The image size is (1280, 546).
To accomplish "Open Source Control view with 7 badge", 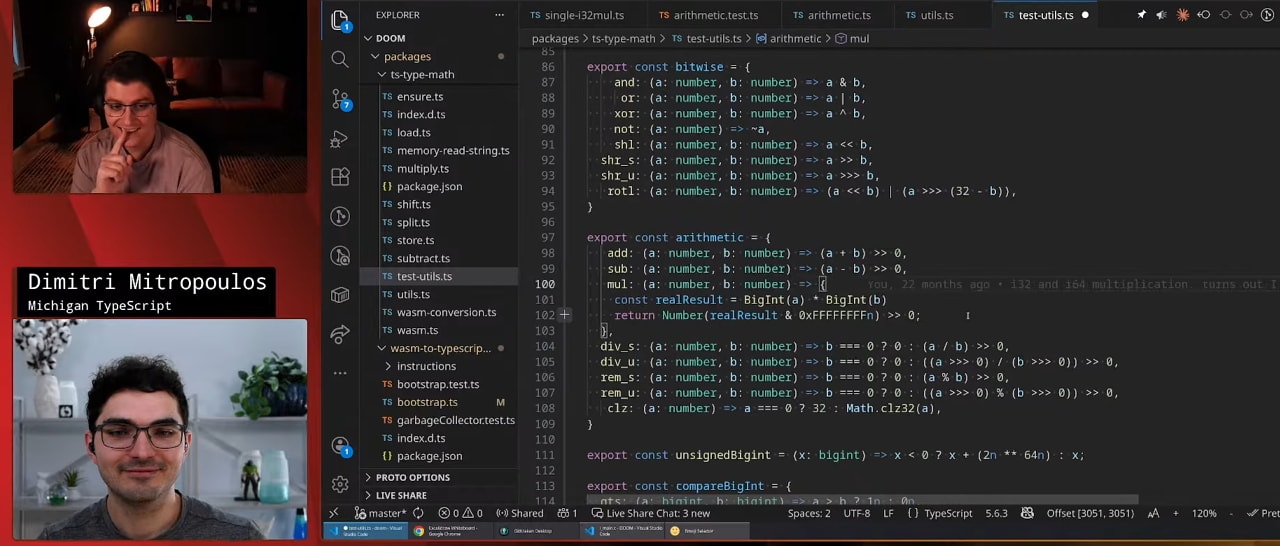I will (340, 99).
